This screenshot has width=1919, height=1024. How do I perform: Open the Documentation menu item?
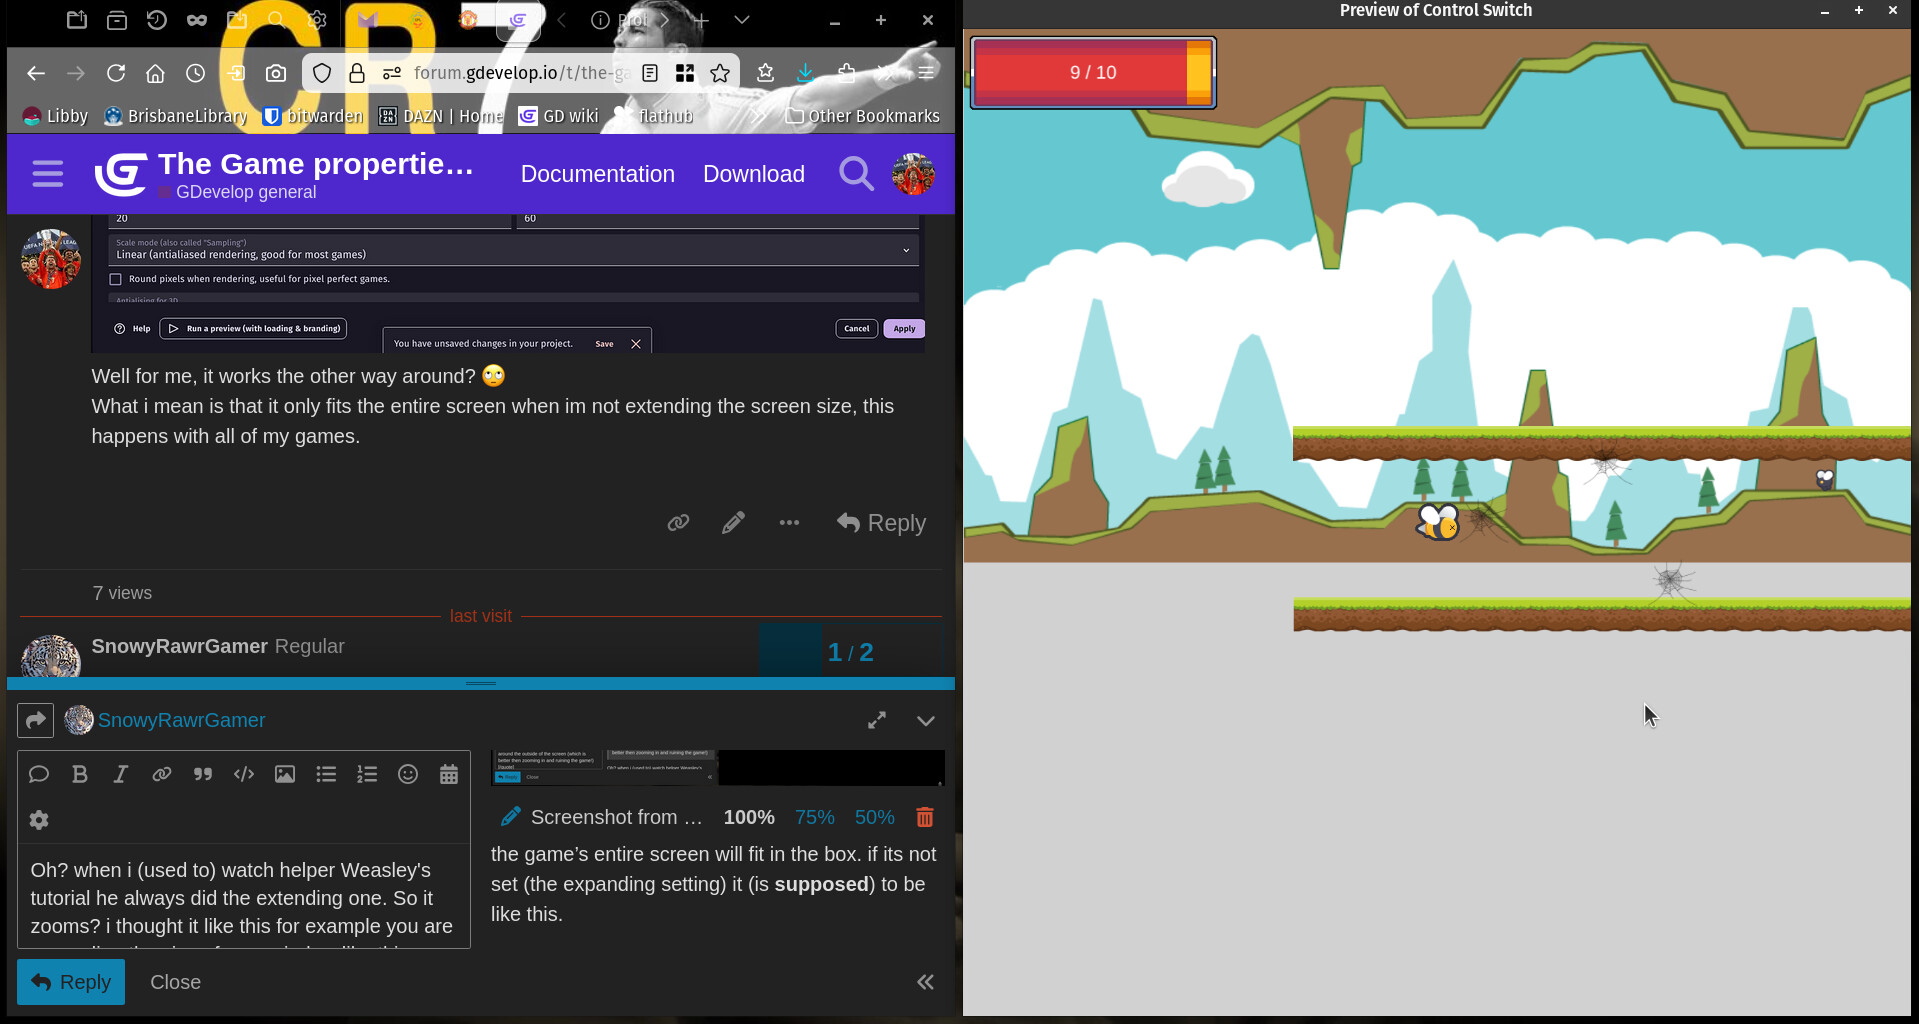click(x=597, y=174)
